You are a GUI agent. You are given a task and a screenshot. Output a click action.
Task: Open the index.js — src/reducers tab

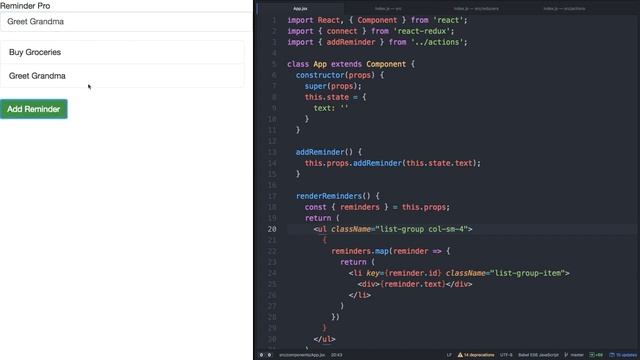click(x=476, y=8)
